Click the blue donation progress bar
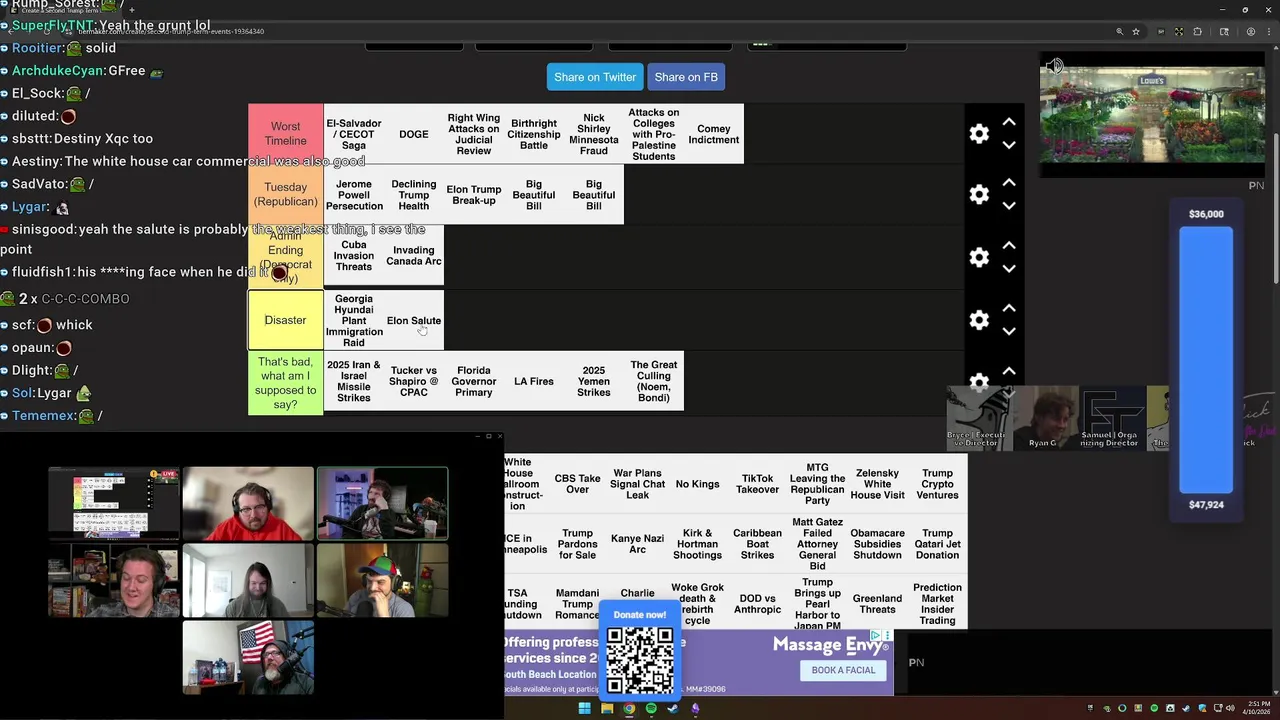1280x720 pixels. (1206, 360)
